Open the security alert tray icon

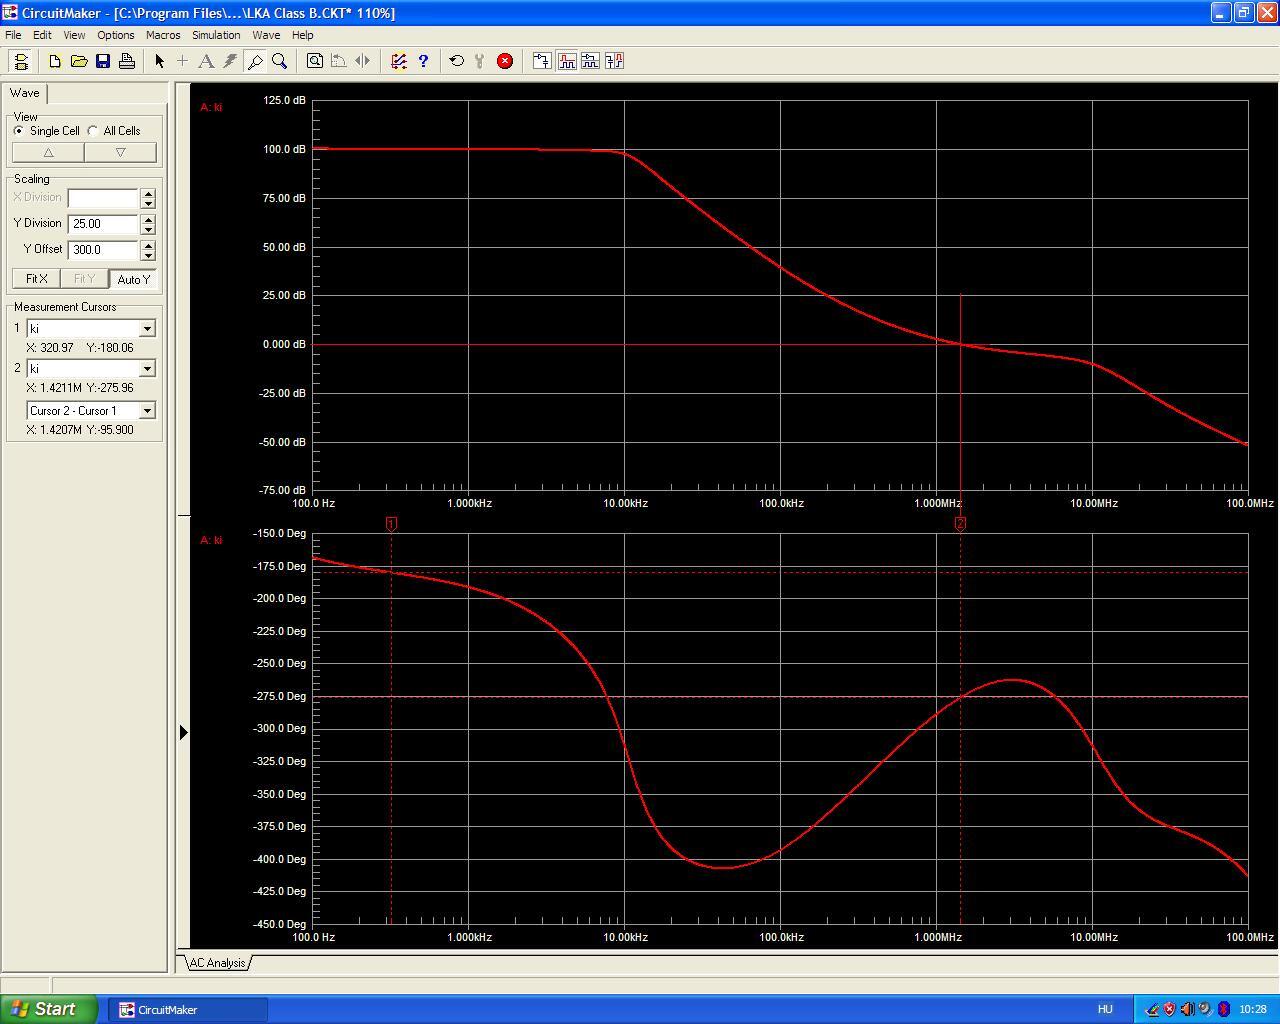tap(1169, 1009)
